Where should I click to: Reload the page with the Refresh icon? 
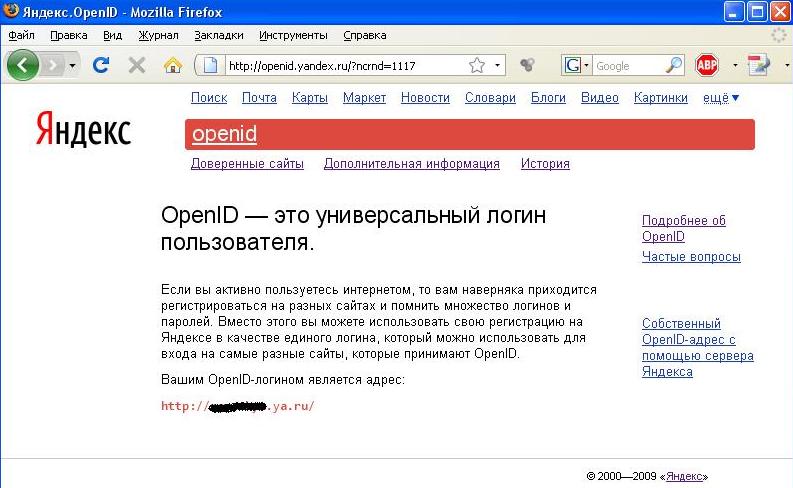tap(101, 65)
